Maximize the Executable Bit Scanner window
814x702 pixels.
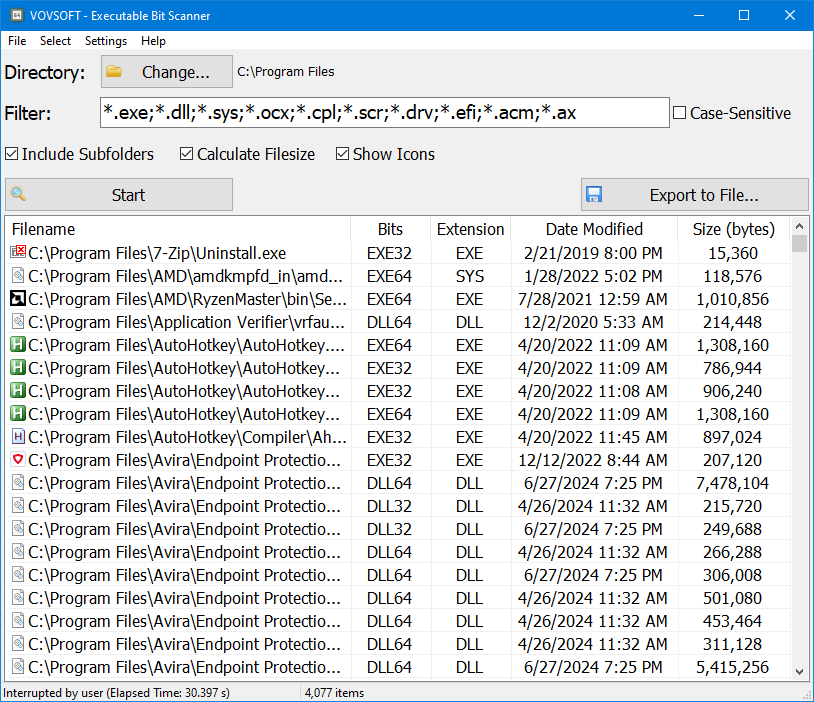coord(744,15)
